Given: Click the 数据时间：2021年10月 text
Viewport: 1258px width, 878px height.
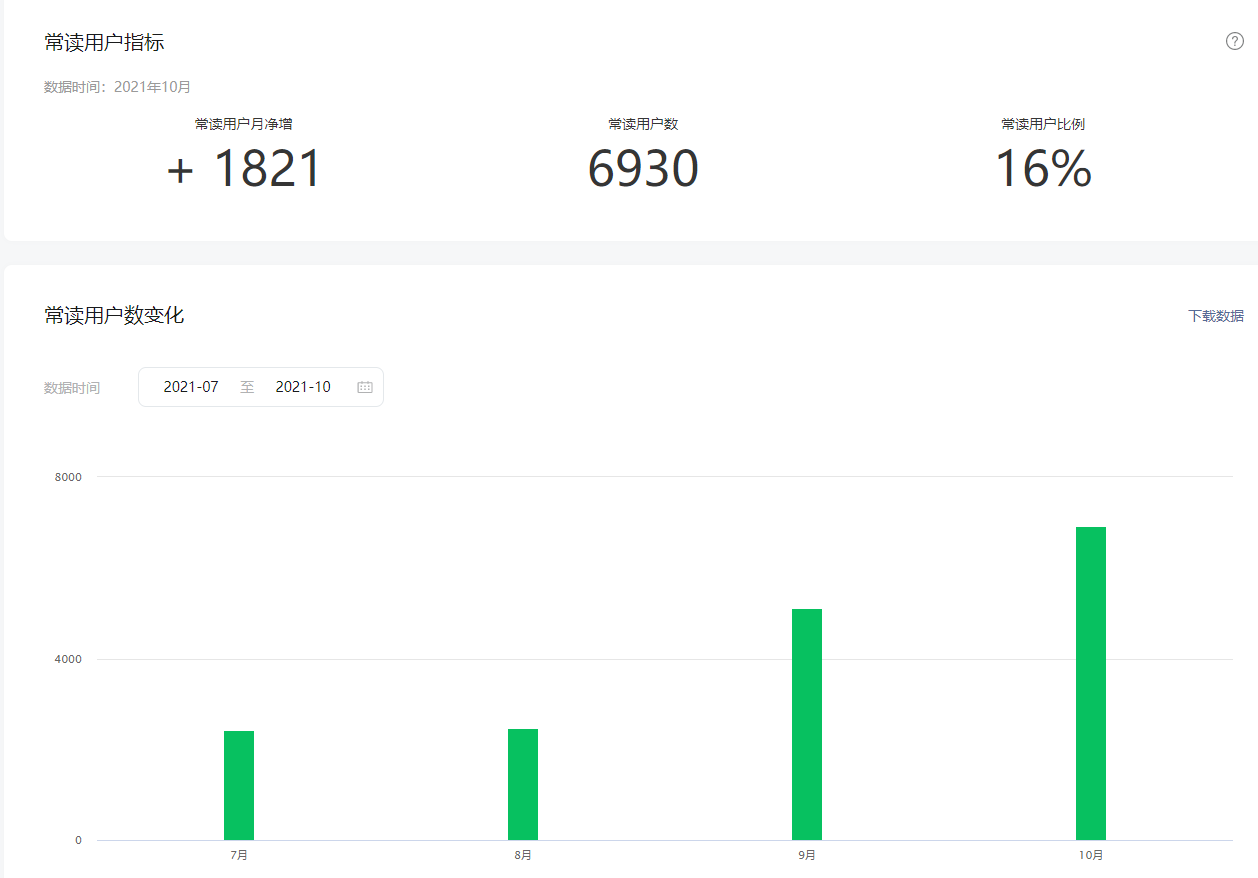Looking at the screenshot, I should (118, 87).
